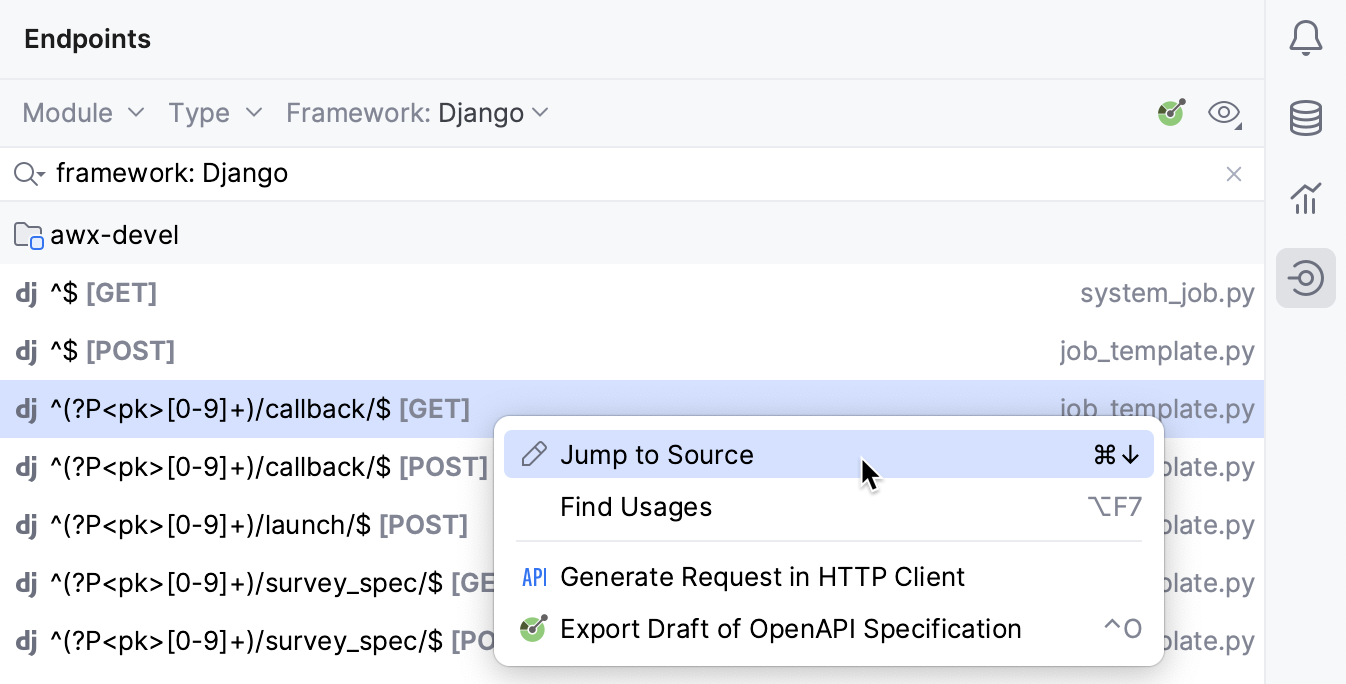Open the Notifications bell icon
The height and width of the screenshot is (684, 1346).
(1305, 38)
